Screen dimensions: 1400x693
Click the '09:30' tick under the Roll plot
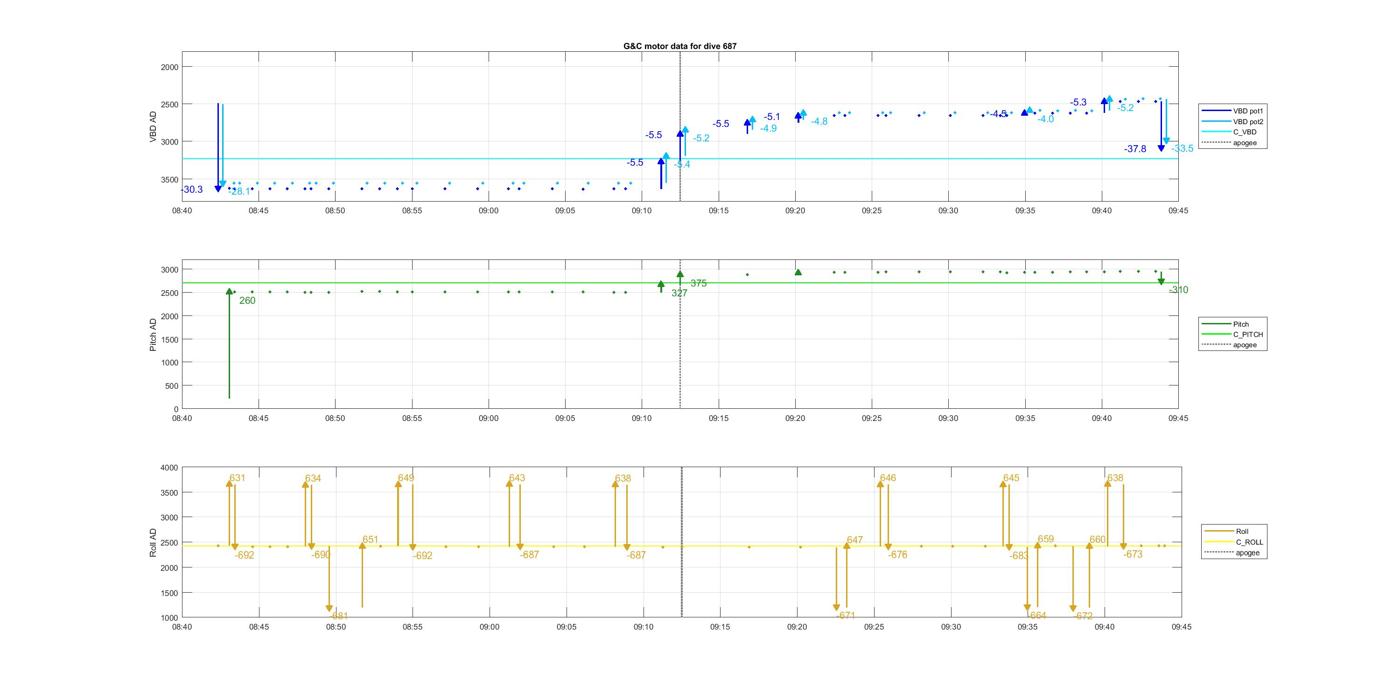coord(950,627)
